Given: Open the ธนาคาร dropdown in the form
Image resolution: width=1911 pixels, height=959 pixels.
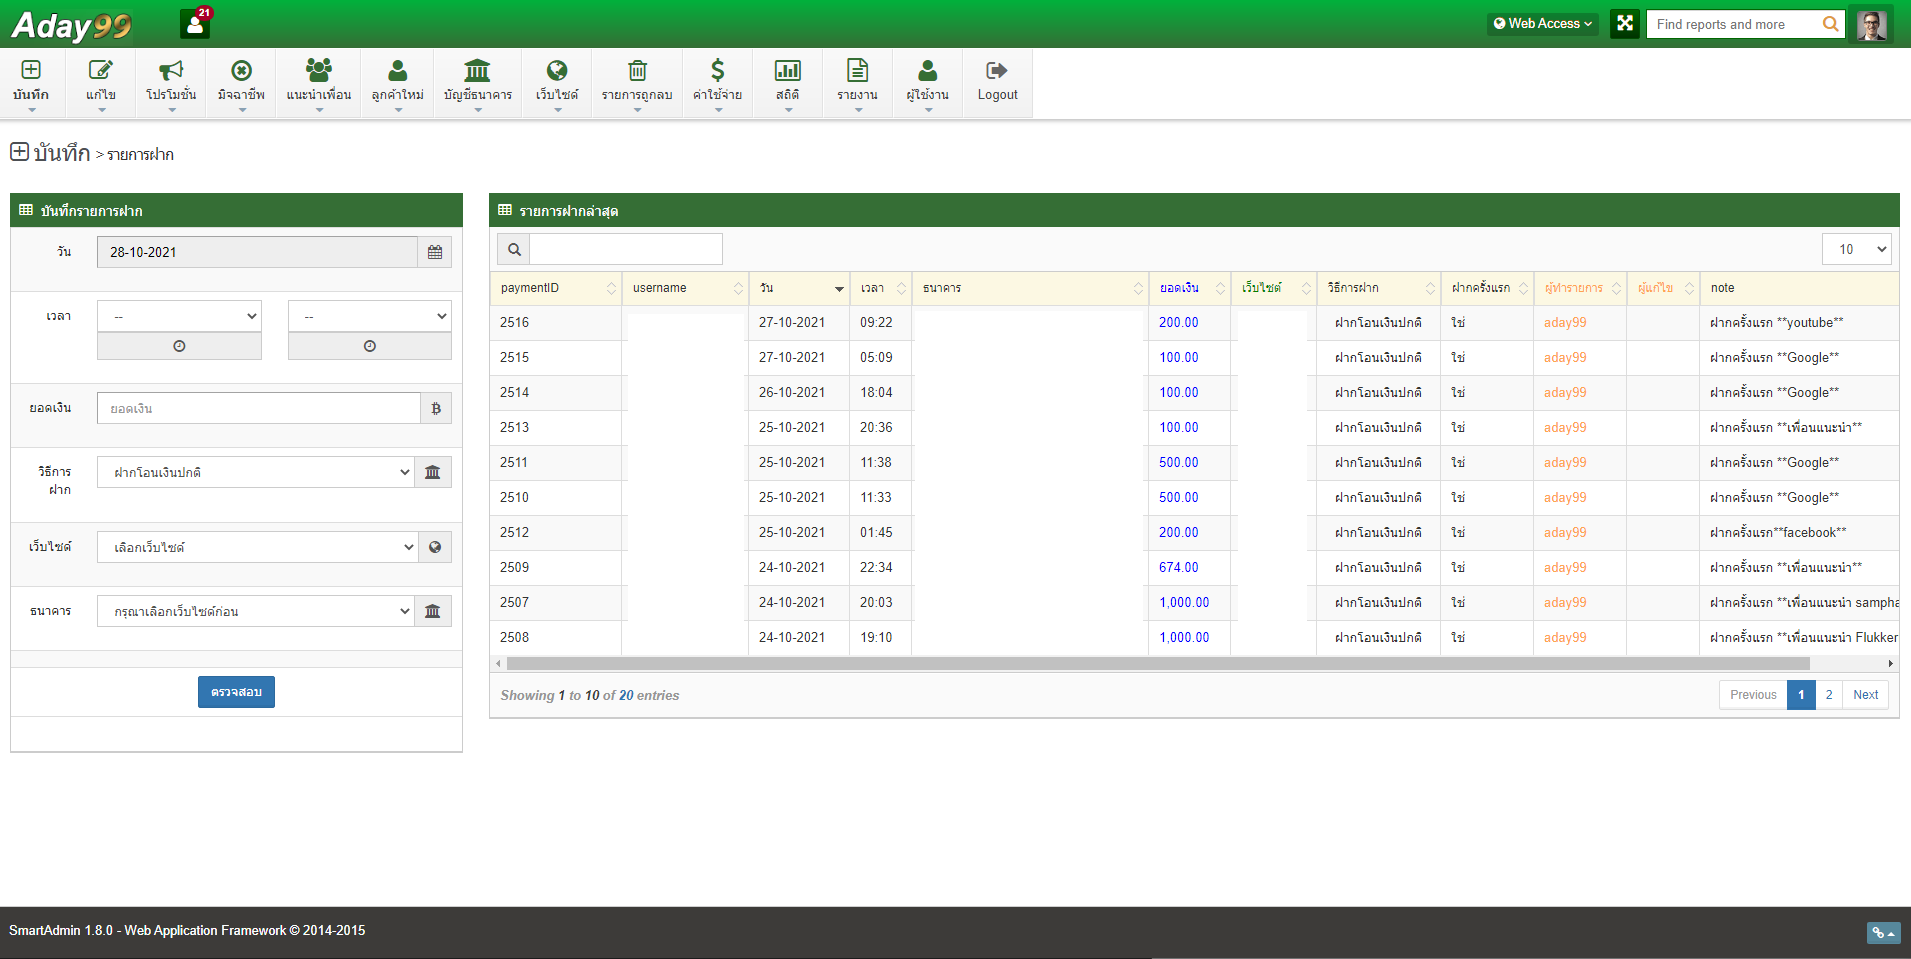Looking at the screenshot, I should (255, 611).
